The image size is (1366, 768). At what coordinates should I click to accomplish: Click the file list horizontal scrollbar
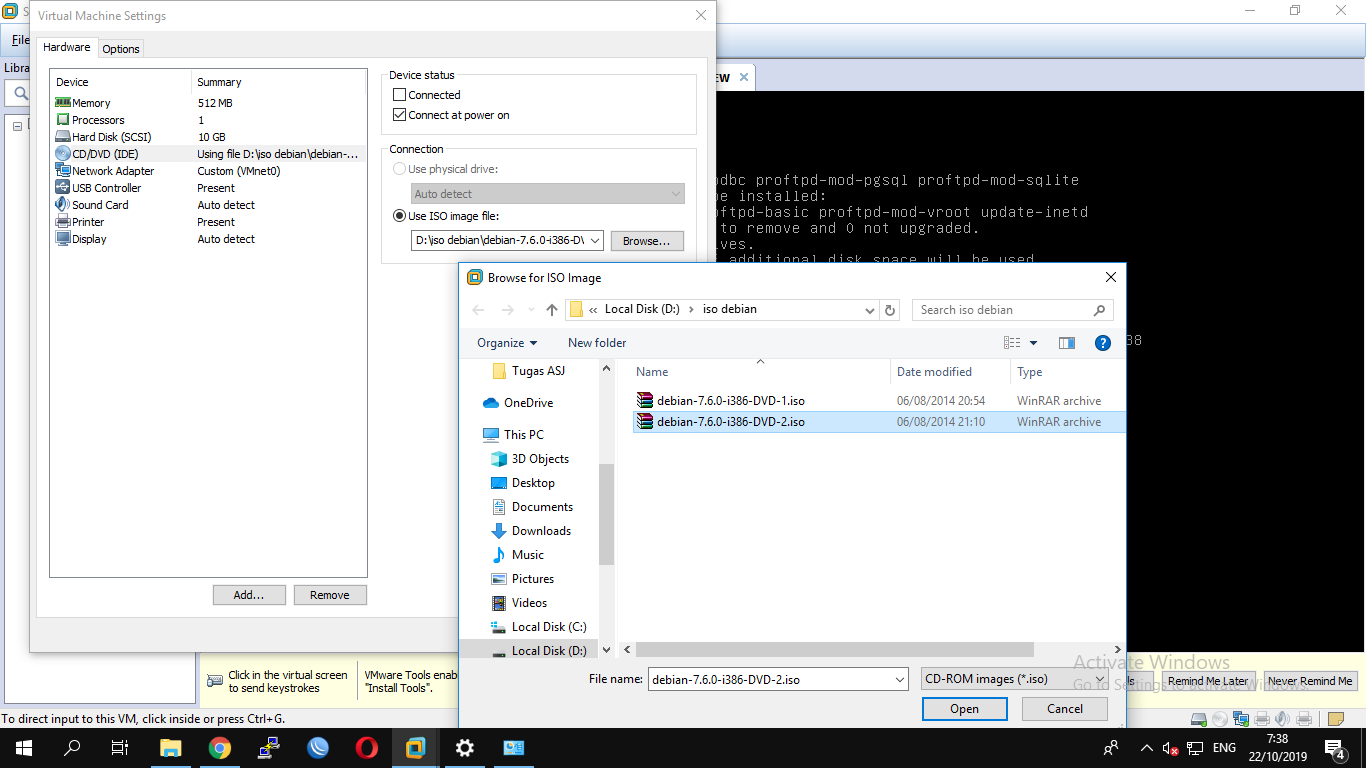pyautogui.click(x=834, y=650)
